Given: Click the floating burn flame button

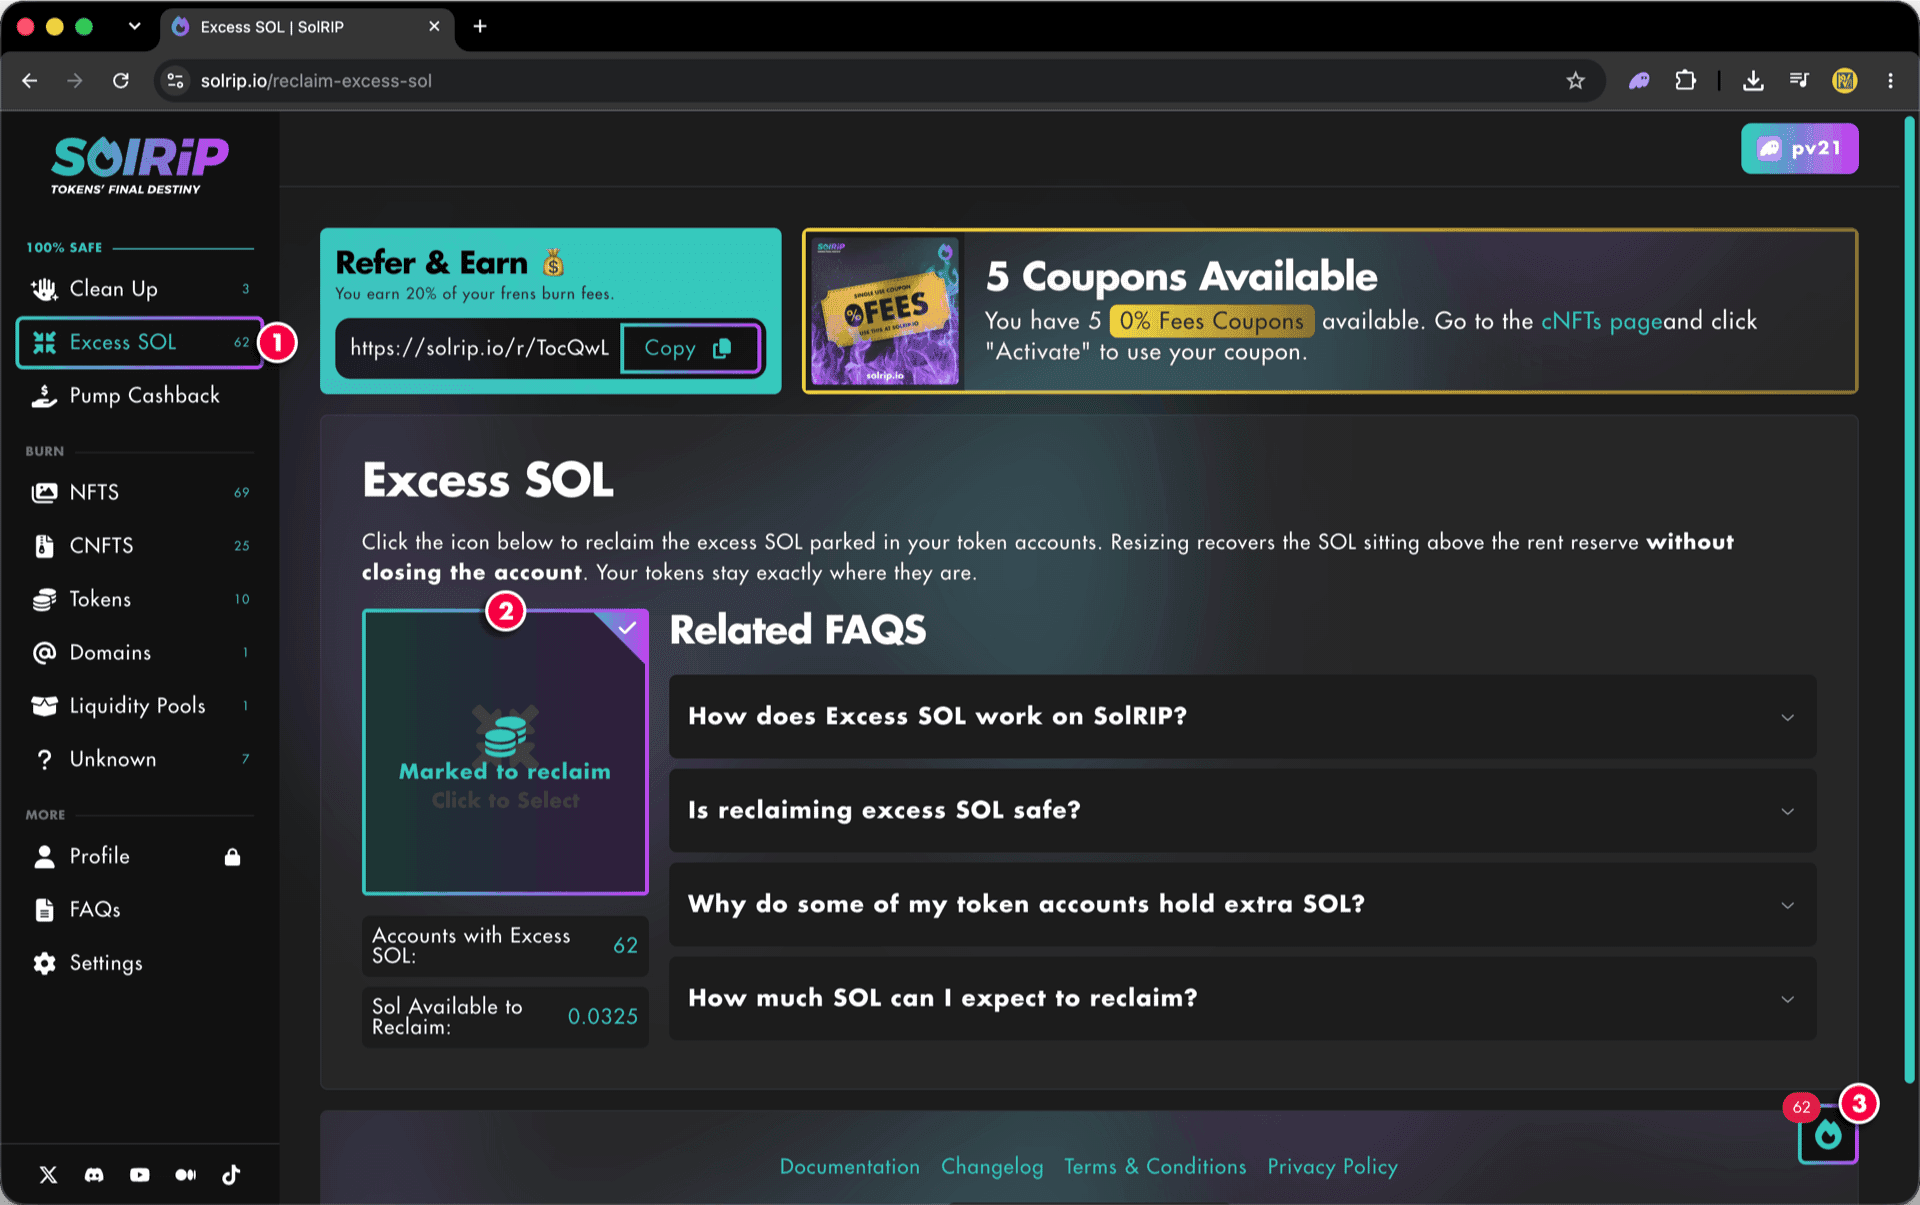Looking at the screenshot, I should point(1828,1135).
